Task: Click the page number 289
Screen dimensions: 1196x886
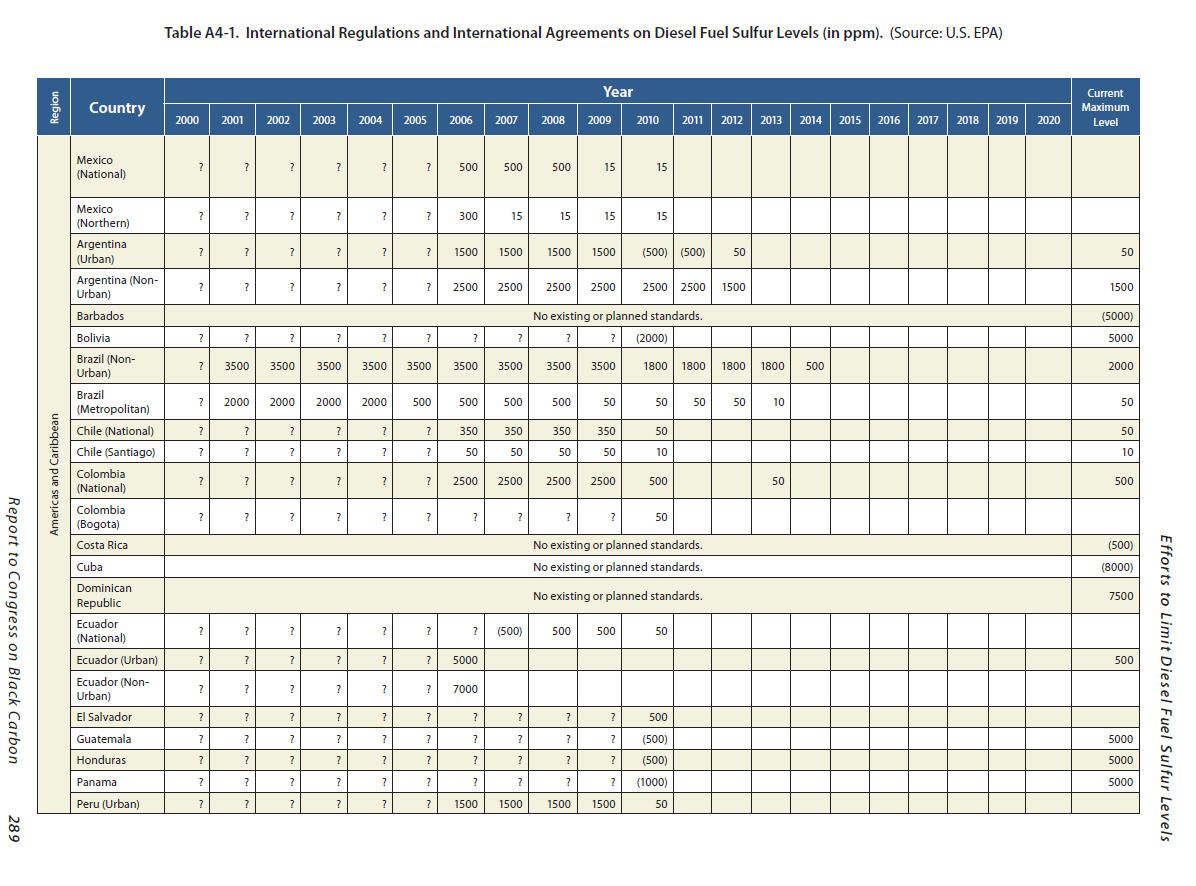Action: pyautogui.click(x=13, y=830)
